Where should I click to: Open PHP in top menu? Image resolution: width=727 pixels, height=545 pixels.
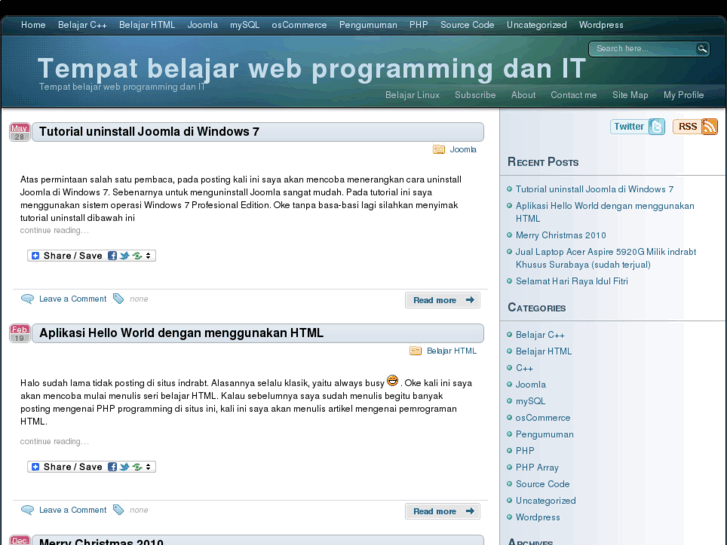click(x=419, y=25)
